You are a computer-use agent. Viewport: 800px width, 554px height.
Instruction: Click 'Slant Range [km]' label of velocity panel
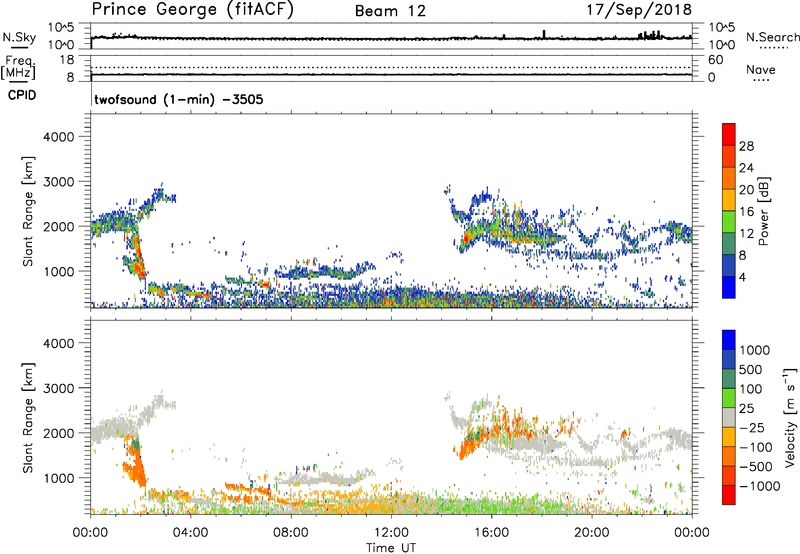pyautogui.click(x=28, y=418)
